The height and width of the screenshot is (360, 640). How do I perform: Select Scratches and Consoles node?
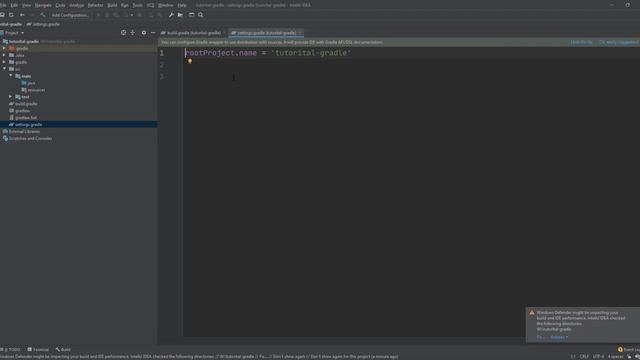pos(27,138)
